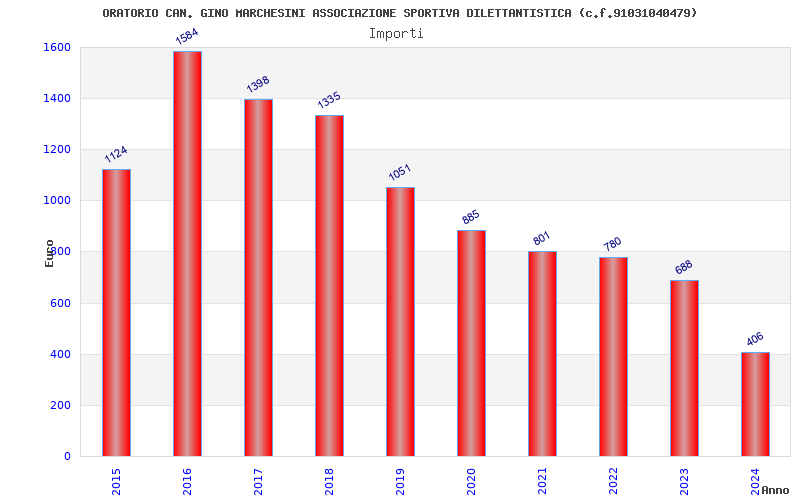This screenshot has height=500, width=800.
Task: Click the x-axis label 2020
Action: pyautogui.click(x=471, y=482)
